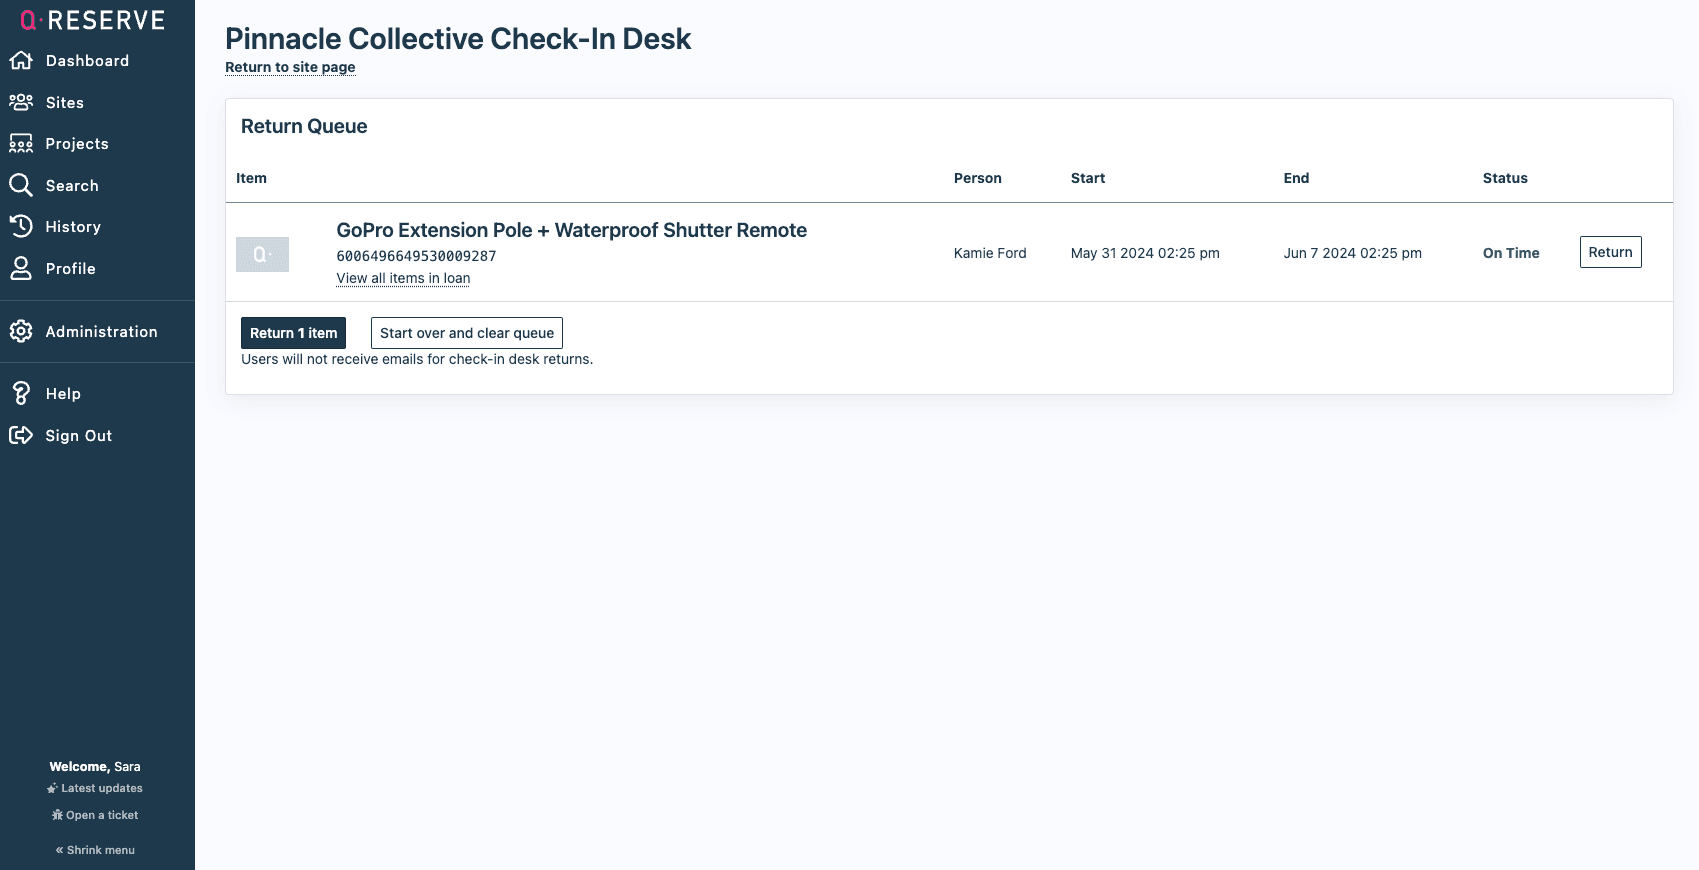
Task: Follow the Return to site page link
Action: [x=290, y=67]
